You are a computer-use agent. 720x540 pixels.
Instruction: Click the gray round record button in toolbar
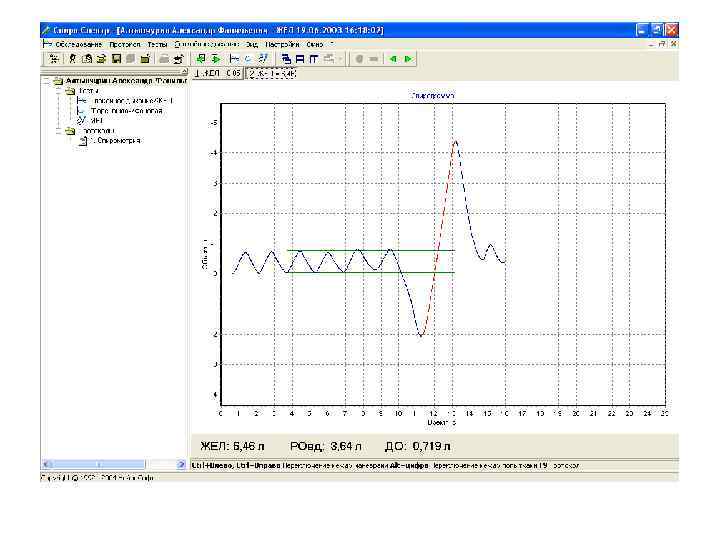pyautogui.click(x=359, y=59)
